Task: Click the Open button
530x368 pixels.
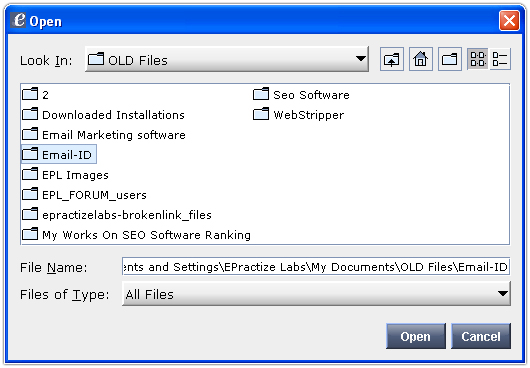Action: pos(416,336)
